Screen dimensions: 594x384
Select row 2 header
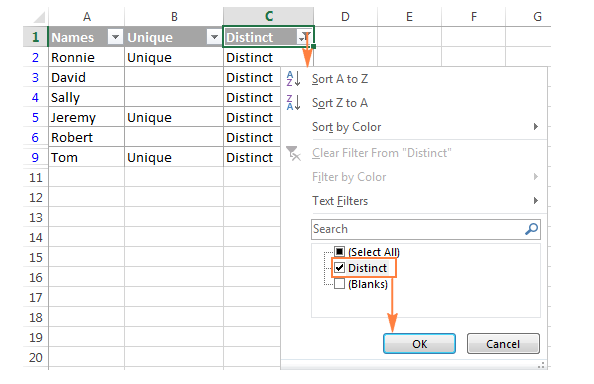(x=35, y=57)
